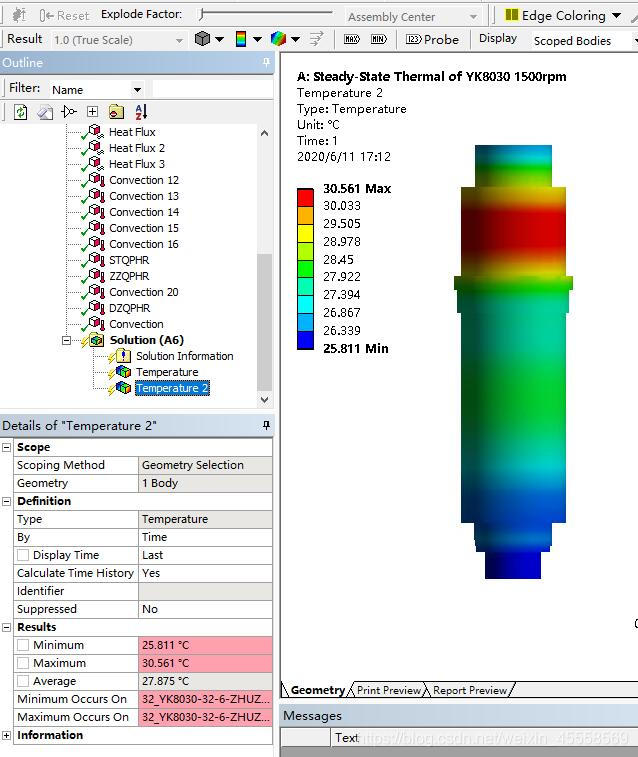Open the Edge Coloring menu button
The height and width of the screenshot is (757, 638).
[x=562, y=15]
